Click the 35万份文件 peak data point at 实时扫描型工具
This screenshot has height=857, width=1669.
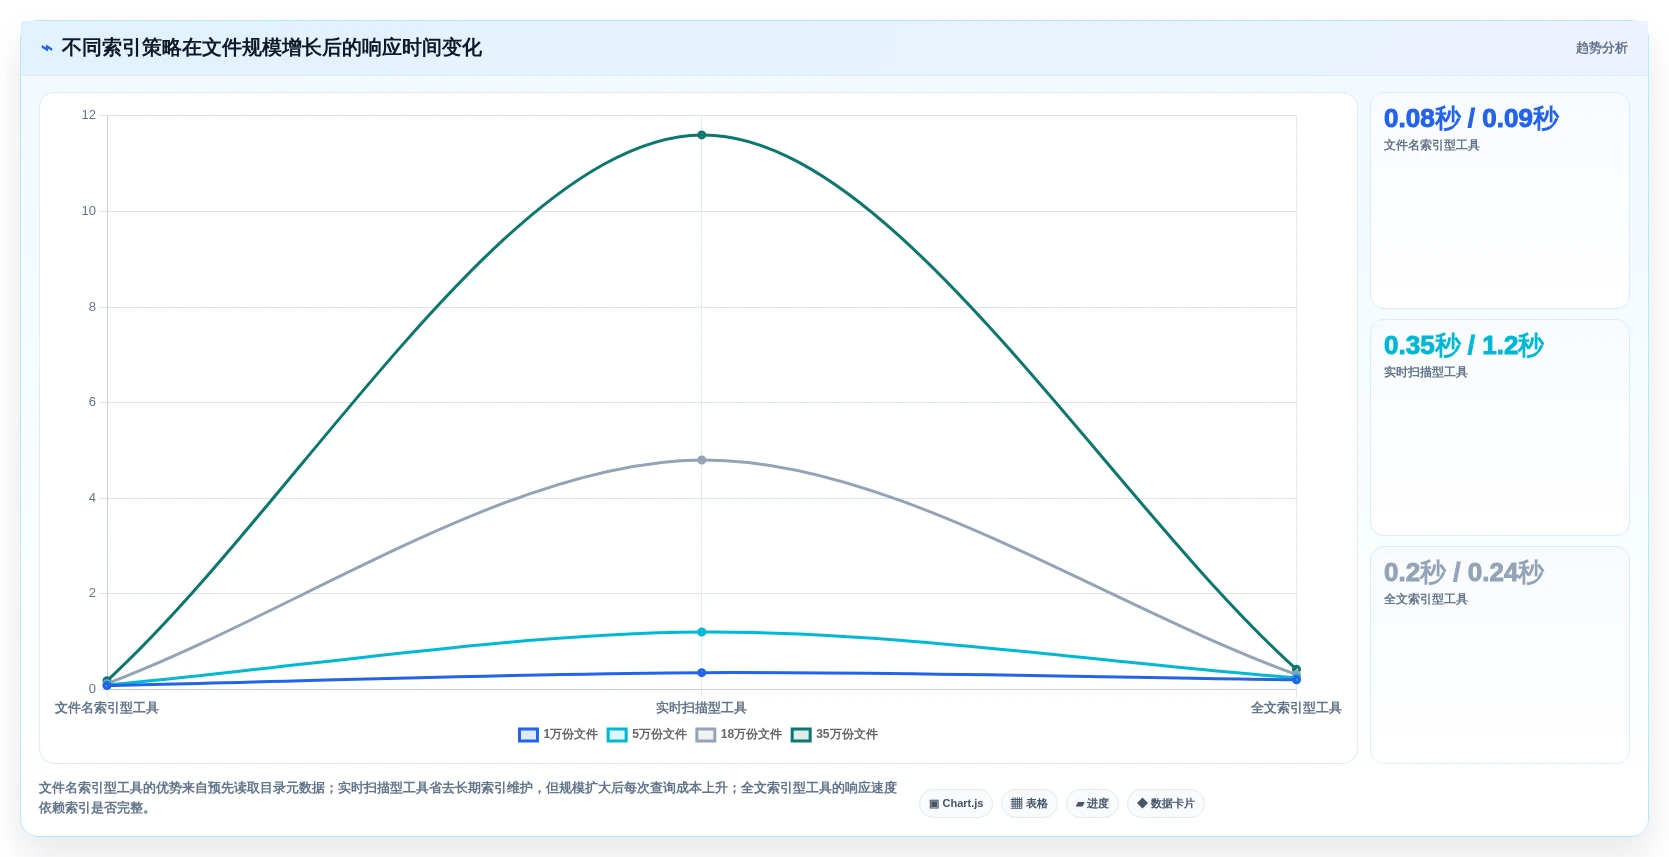pos(701,135)
